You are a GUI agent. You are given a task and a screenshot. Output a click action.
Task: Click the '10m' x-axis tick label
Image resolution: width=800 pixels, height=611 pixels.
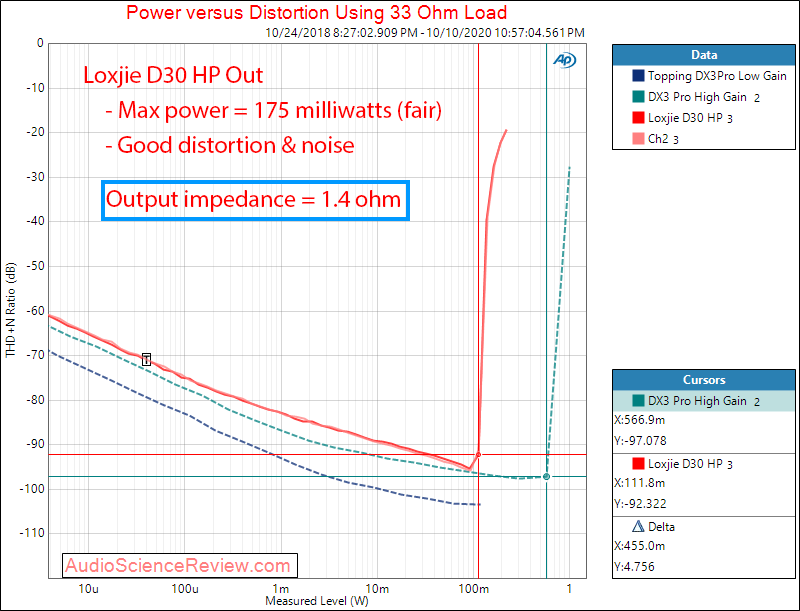click(x=377, y=589)
